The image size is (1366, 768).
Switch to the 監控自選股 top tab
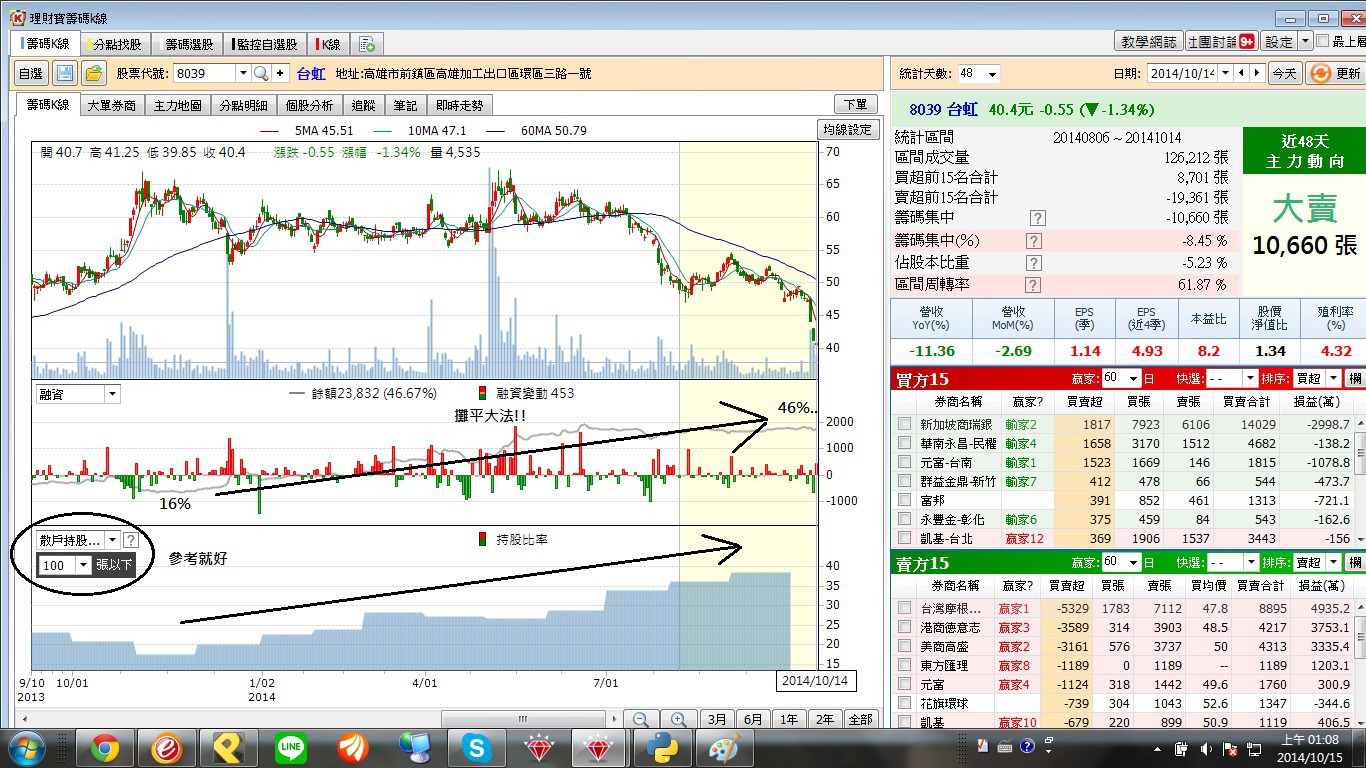tap(266, 44)
